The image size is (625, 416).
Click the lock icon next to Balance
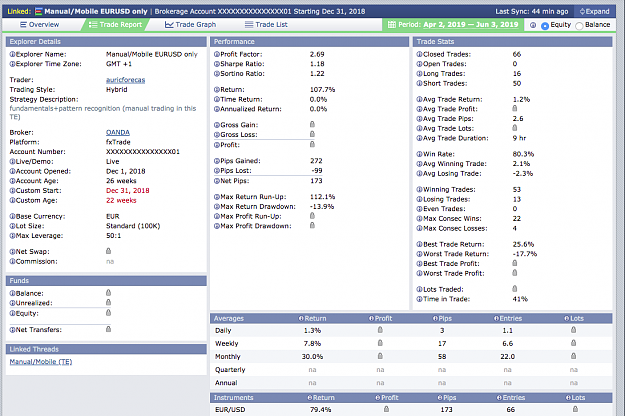[x=108, y=292]
